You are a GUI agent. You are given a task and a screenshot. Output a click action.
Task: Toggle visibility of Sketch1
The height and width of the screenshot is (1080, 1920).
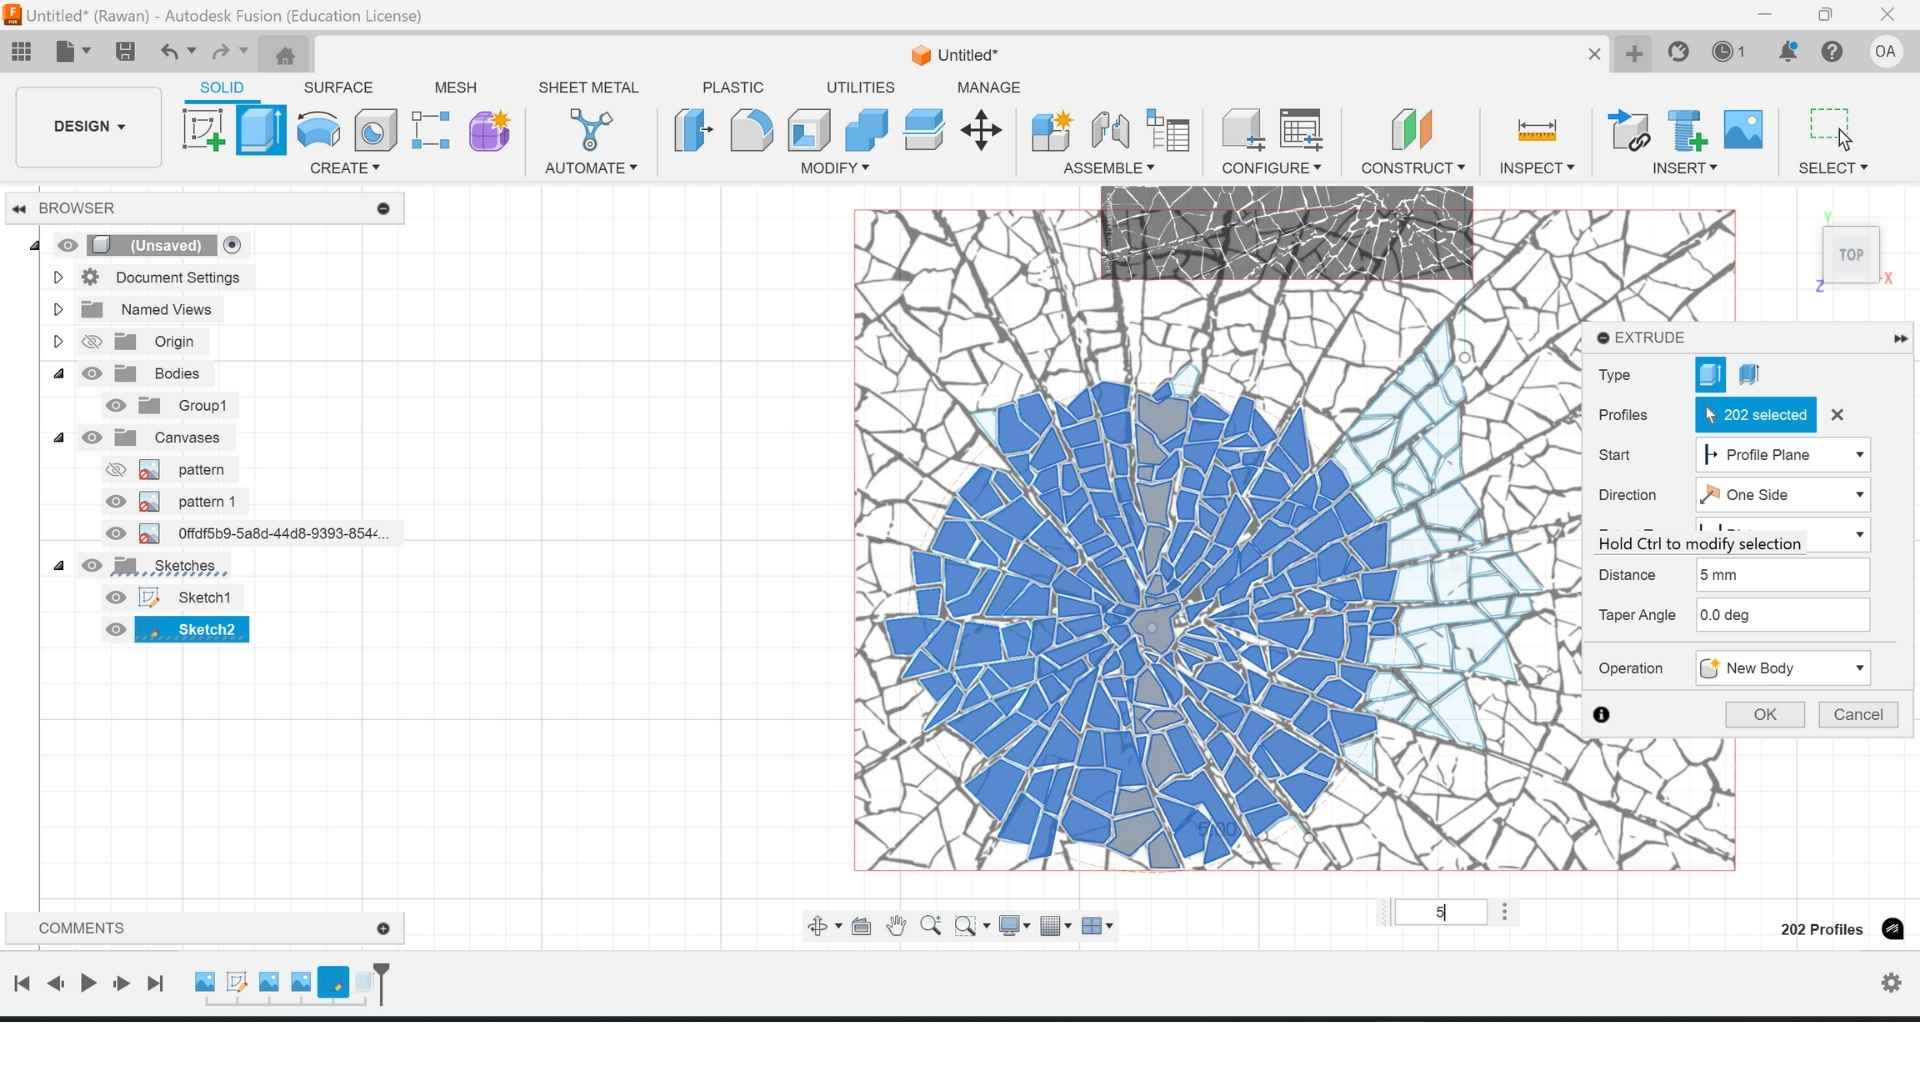coord(116,598)
